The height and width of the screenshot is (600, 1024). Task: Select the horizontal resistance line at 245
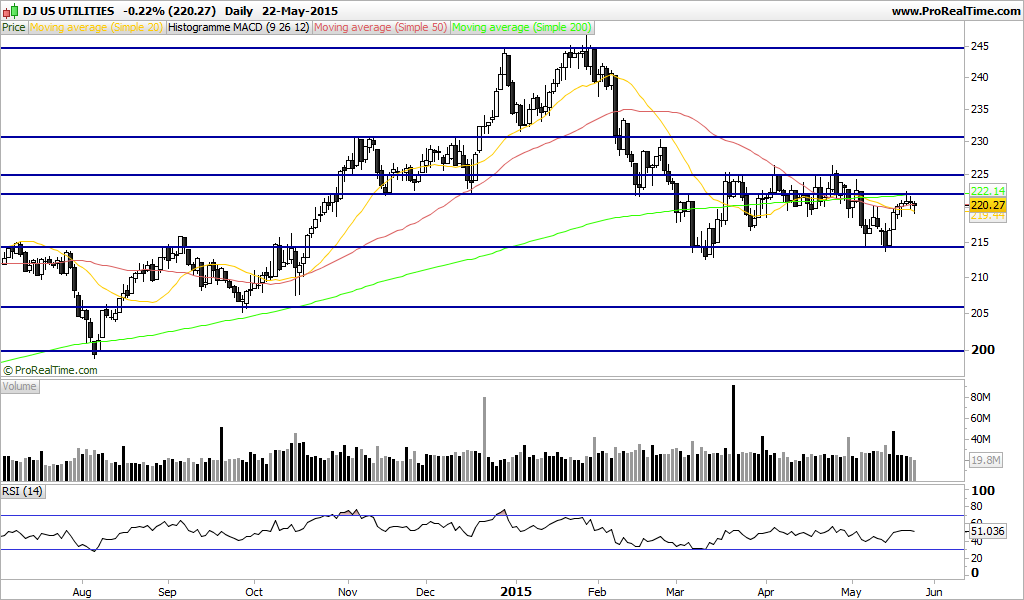(482, 48)
